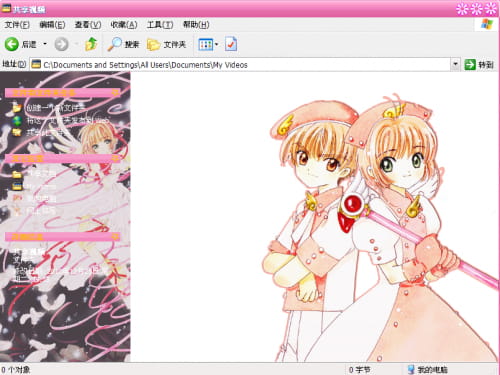Open the 文件(F) menu

pos(17,25)
